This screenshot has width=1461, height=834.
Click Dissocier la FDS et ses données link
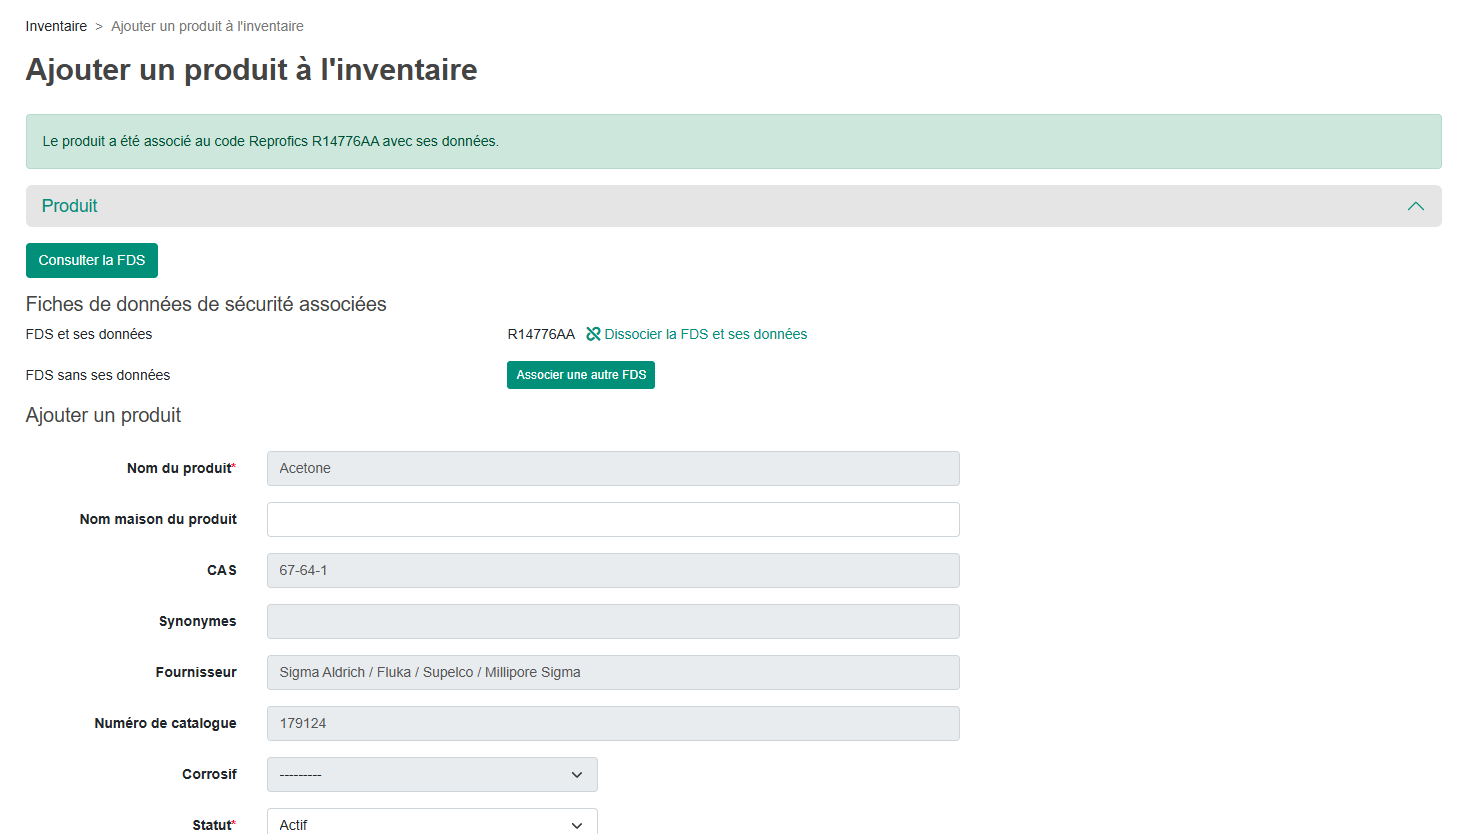(x=705, y=334)
